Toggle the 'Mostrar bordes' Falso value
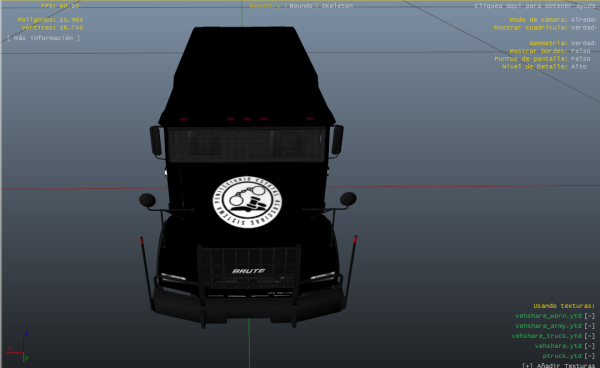 [x=580, y=51]
